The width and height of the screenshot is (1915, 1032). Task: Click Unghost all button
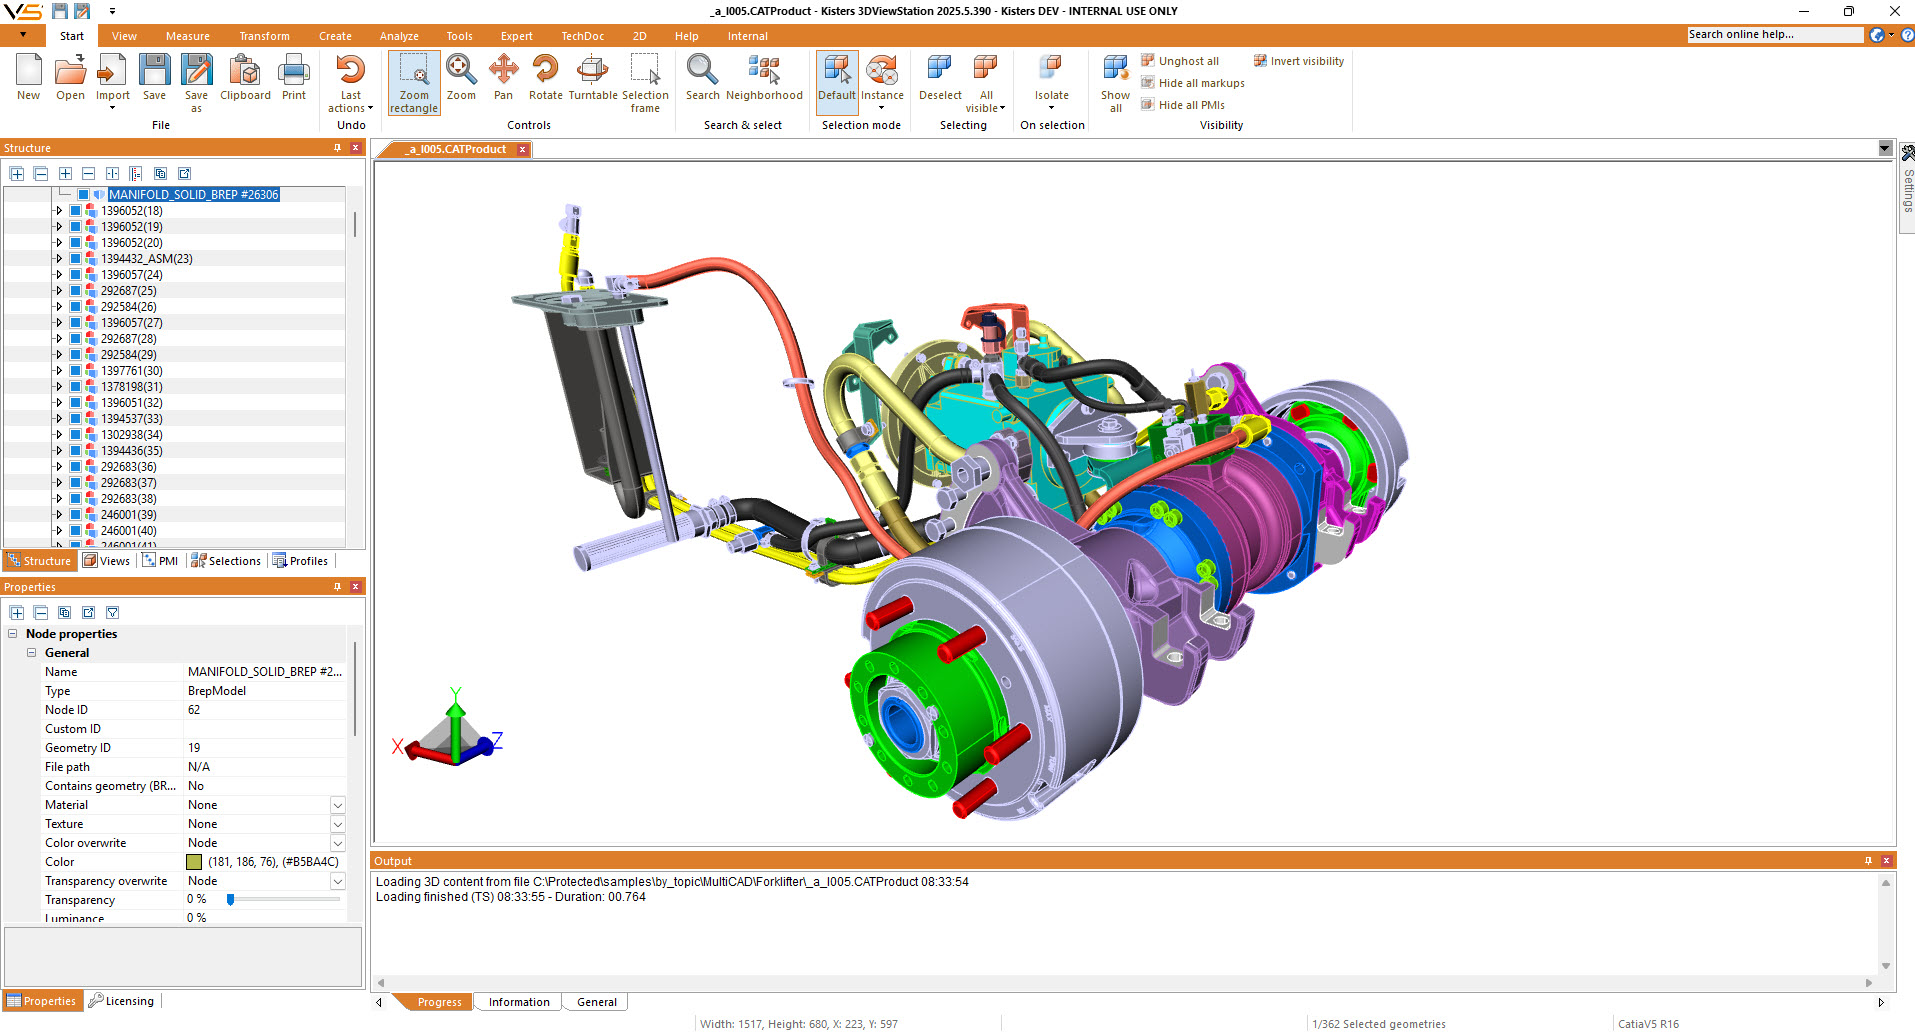(1181, 61)
